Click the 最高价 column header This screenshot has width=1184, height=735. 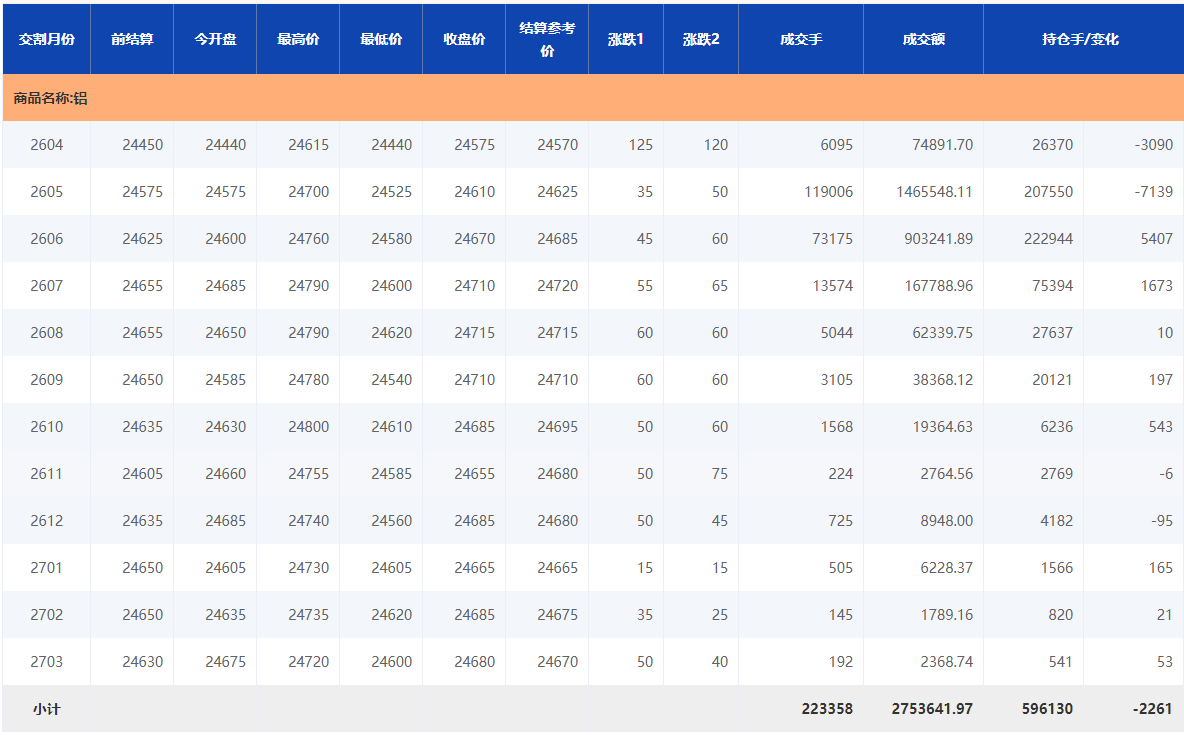(298, 39)
